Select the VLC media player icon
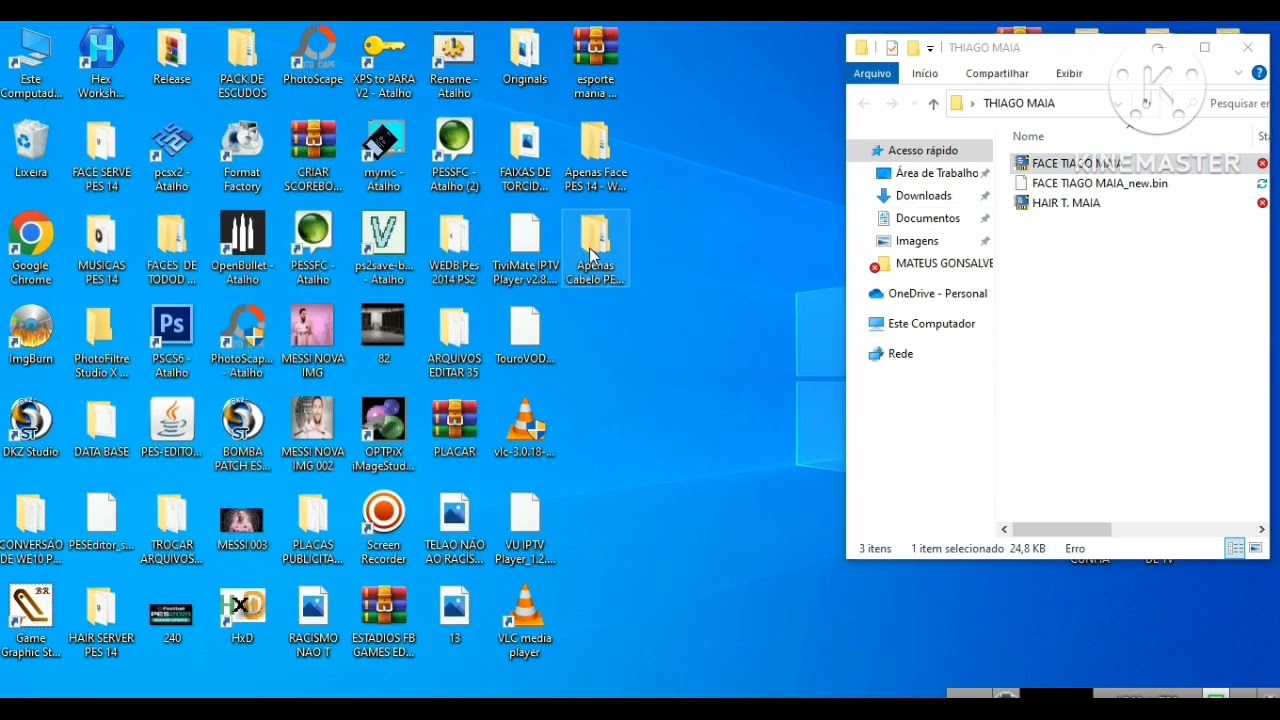Screen dimensions: 1280x720 point(525,621)
